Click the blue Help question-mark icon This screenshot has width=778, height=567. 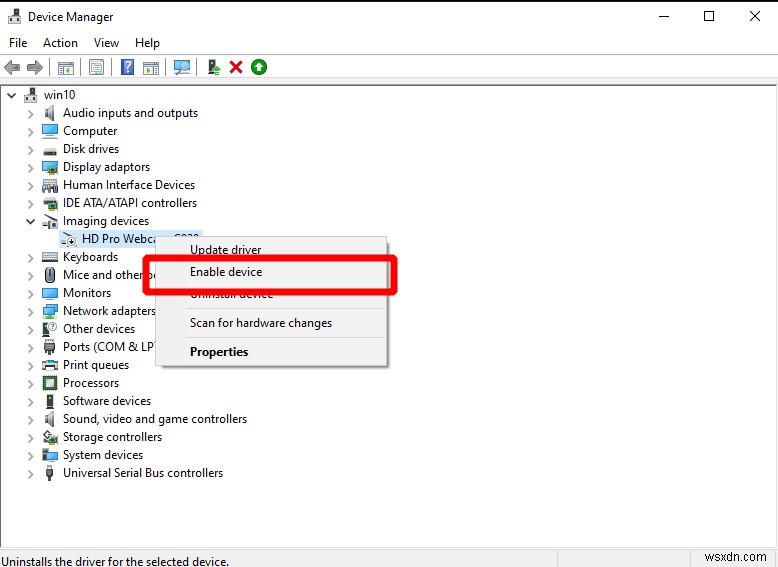pyautogui.click(x=128, y=67)
